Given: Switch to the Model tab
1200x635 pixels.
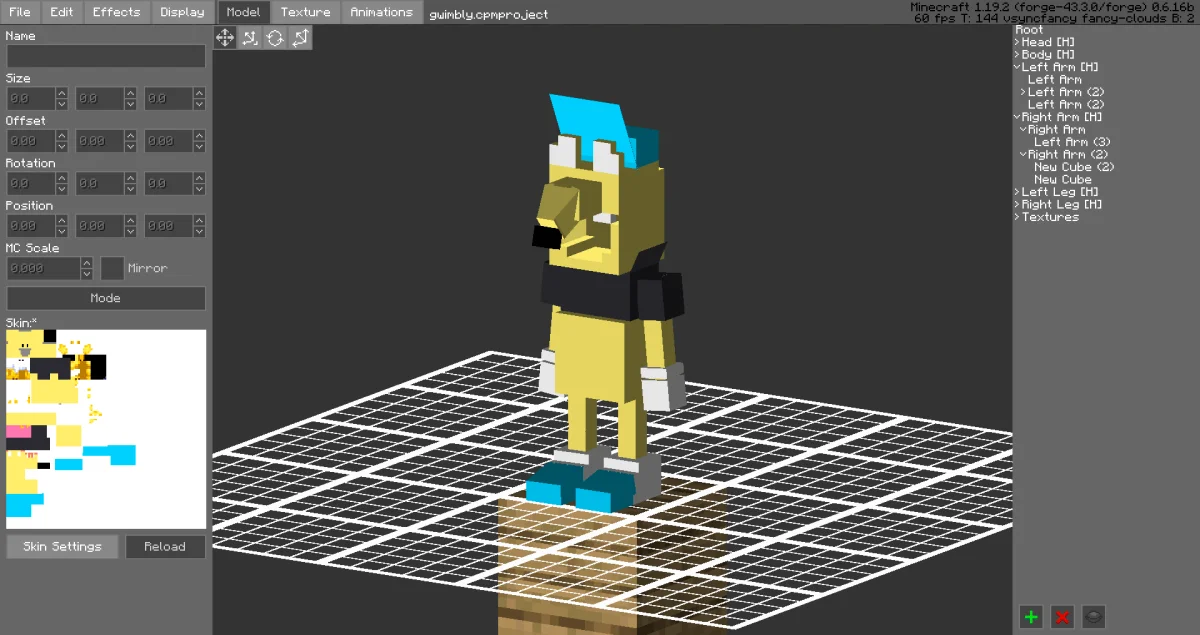Looking at the screenshot, I should pos(243,12).
